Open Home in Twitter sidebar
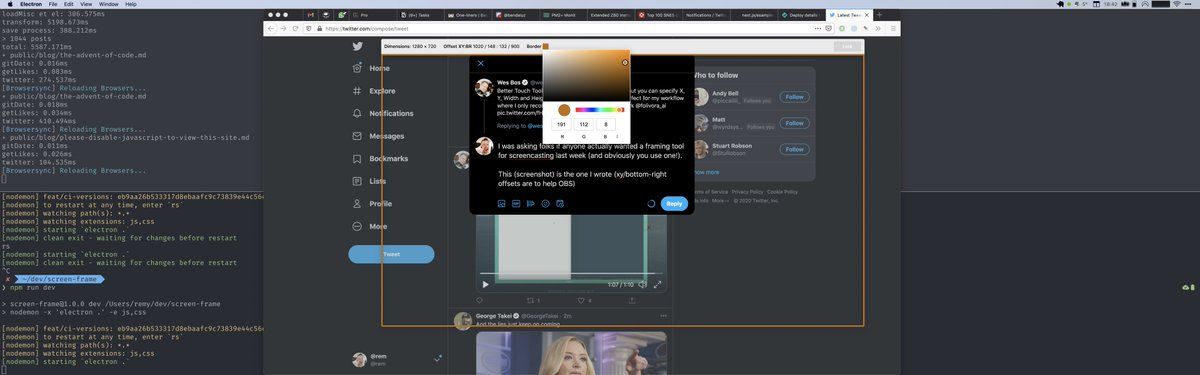Image resolution: width=1200 pixels, height=375 pixels. (x=370, y=68)
